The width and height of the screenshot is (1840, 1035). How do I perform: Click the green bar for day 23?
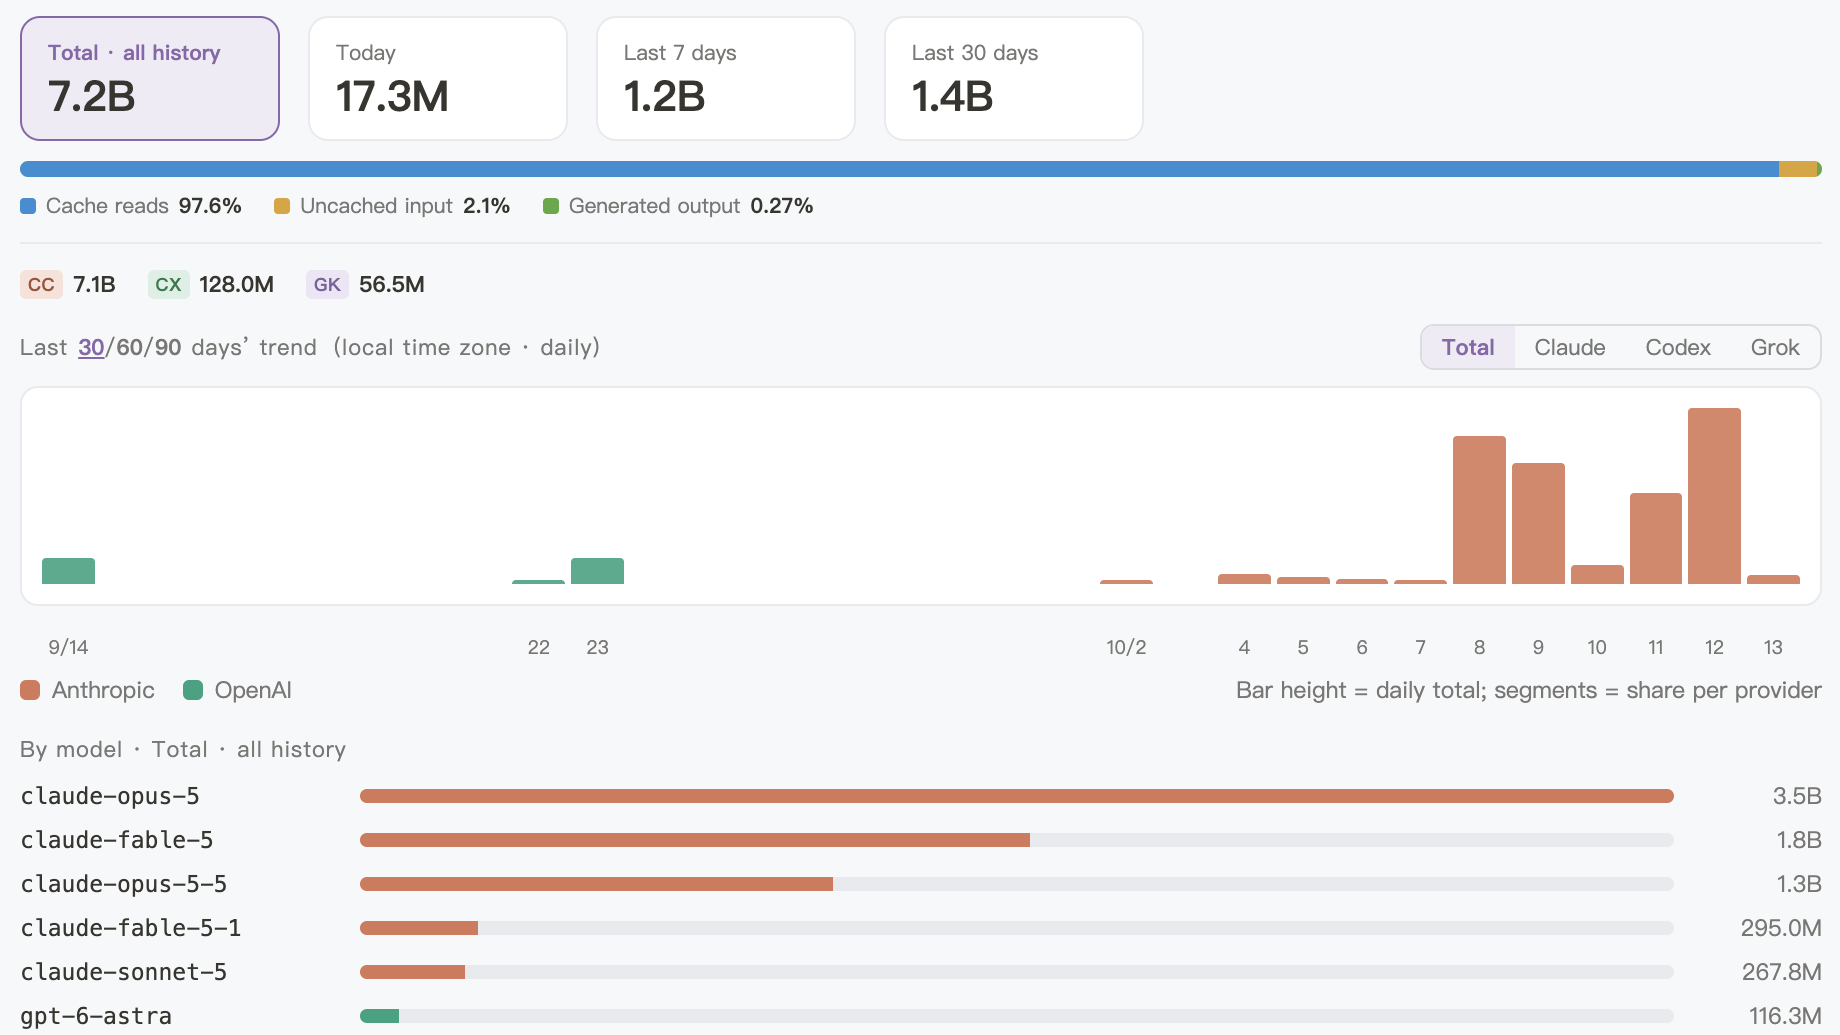597,571
